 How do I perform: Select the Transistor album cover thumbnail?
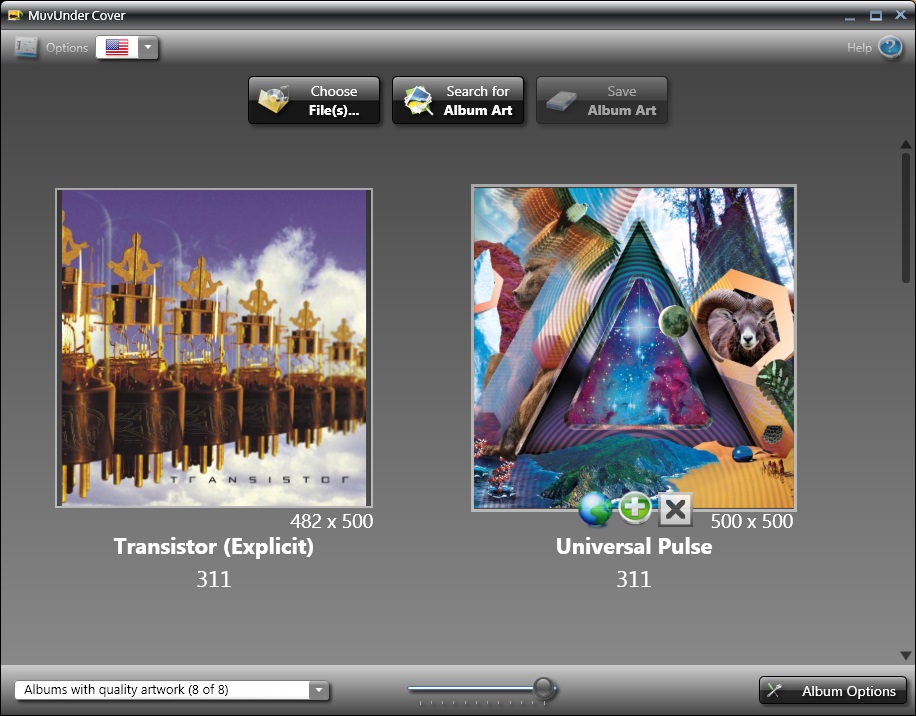(214, 348)
